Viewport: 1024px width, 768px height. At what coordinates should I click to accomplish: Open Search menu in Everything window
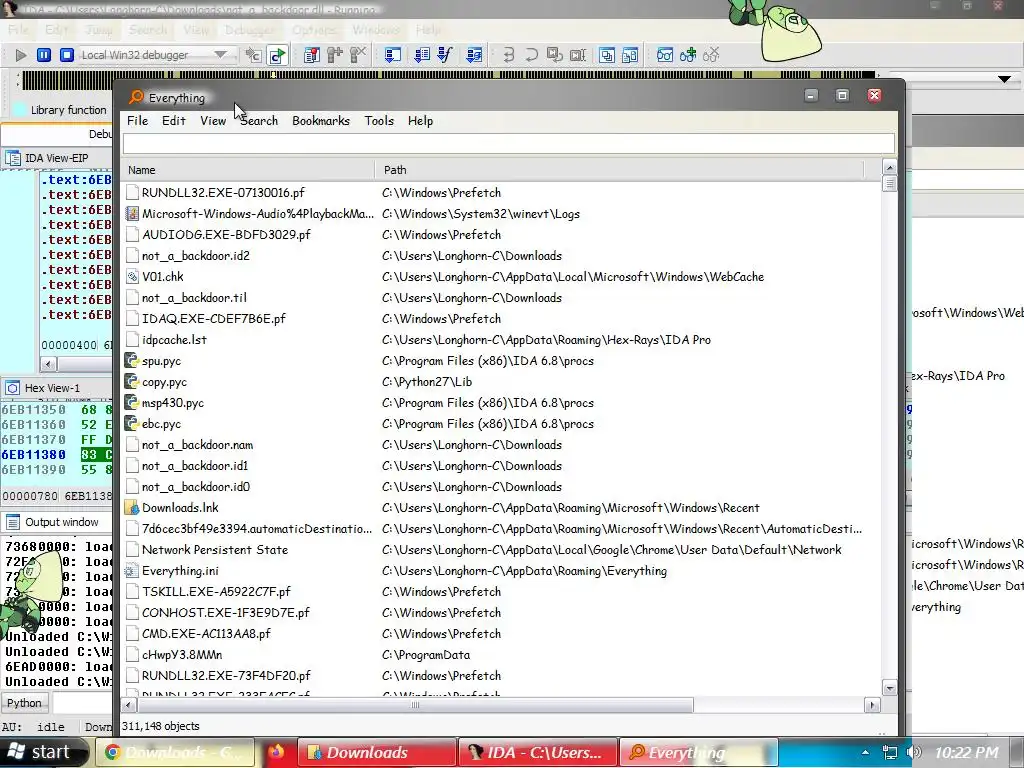pyautogui.click(x=259, y=121)
